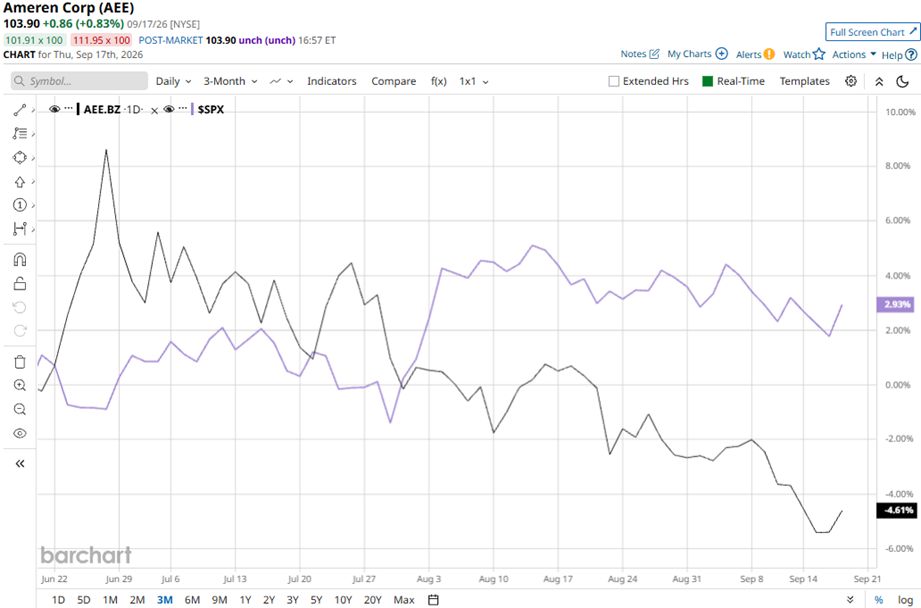Open the Daily frequency dropdown

pyautogui.click(x=173, y=82)
